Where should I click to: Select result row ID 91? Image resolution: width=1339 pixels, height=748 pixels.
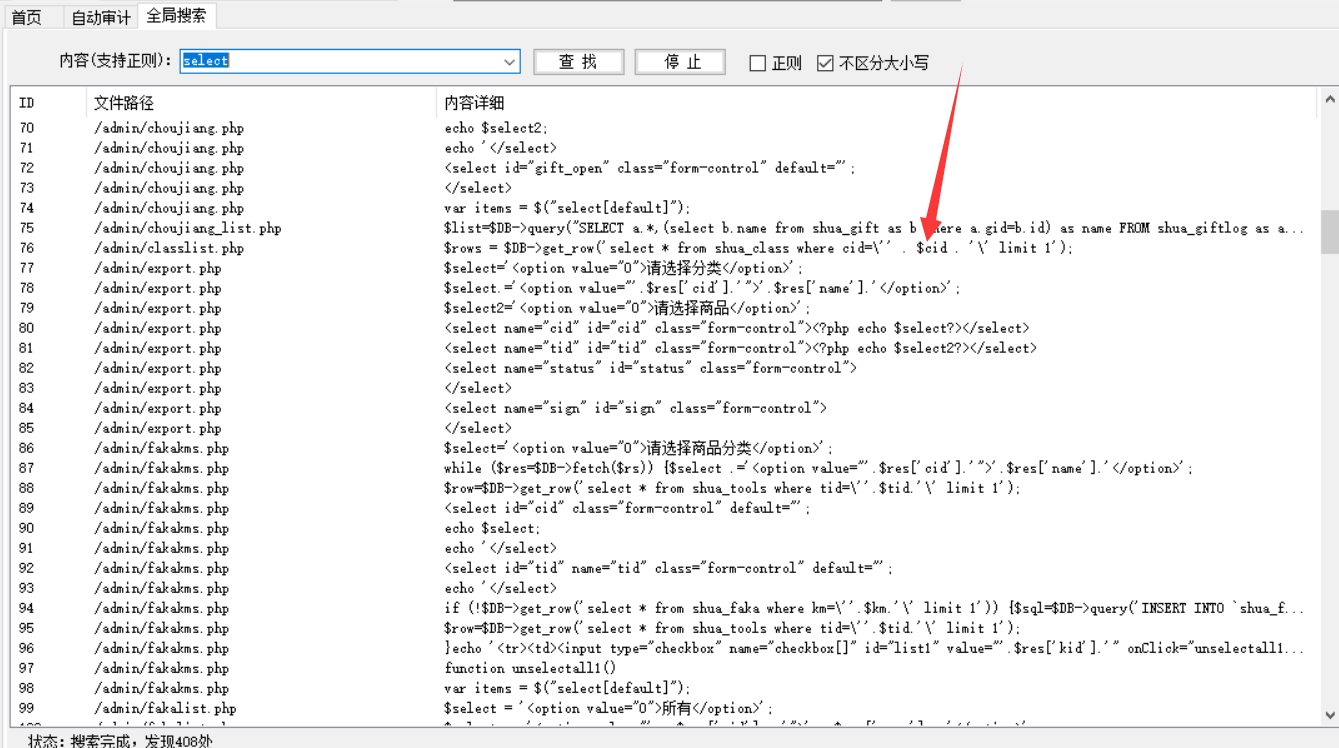pos(27,548)
